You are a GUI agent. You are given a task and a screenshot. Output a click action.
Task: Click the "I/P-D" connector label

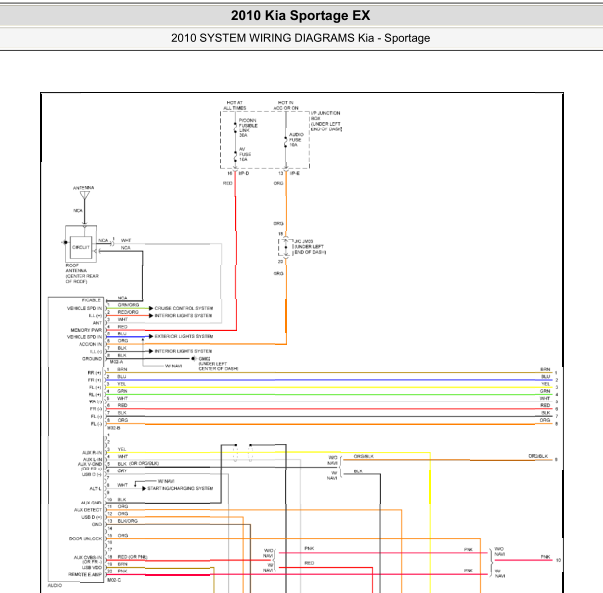click(x=244, y=173)
